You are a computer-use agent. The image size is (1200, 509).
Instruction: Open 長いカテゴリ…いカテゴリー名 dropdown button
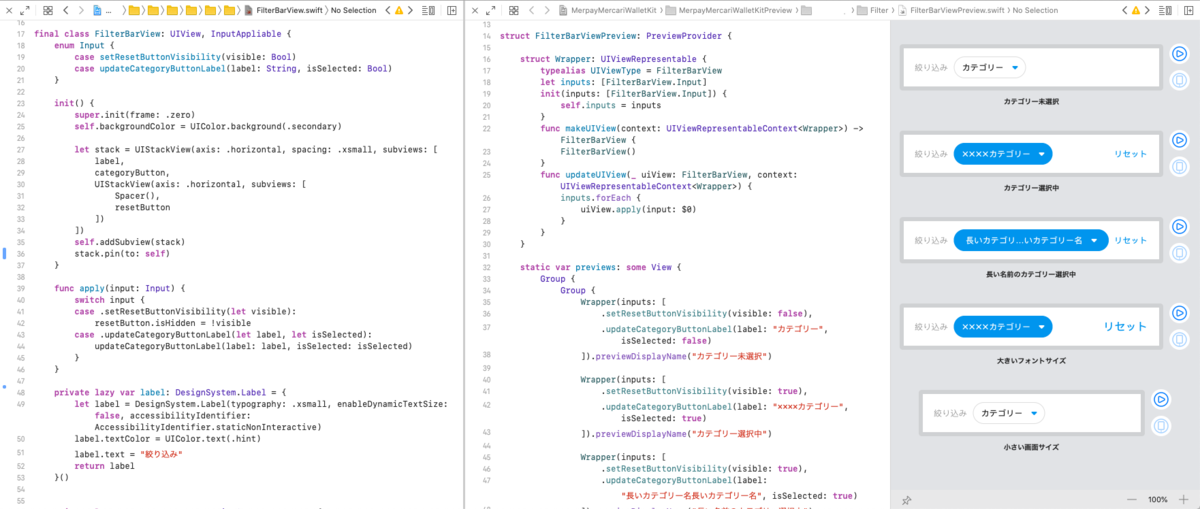[x=1031, y=240]
